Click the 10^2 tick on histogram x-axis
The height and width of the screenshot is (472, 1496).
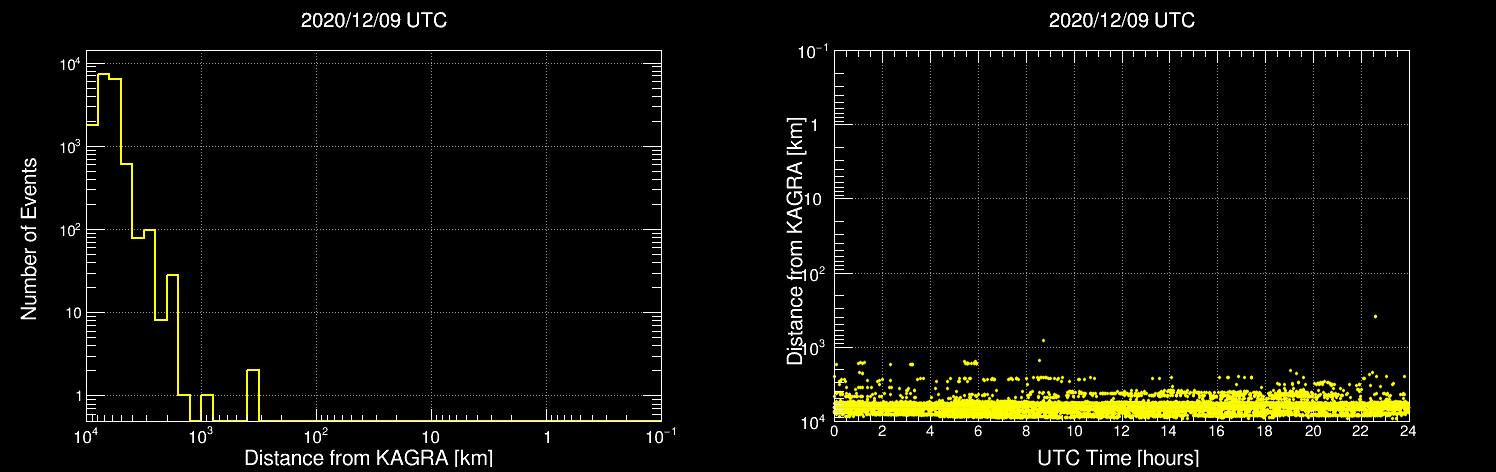[316, 435]
